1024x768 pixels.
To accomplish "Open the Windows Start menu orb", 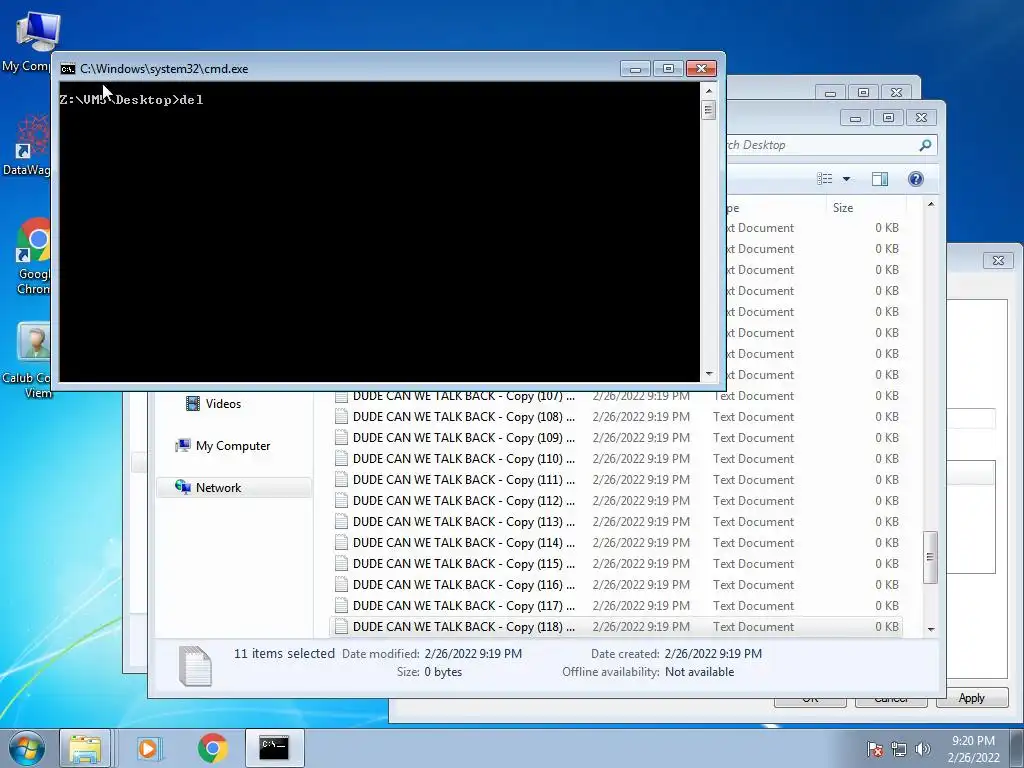I will coord(27,748).
